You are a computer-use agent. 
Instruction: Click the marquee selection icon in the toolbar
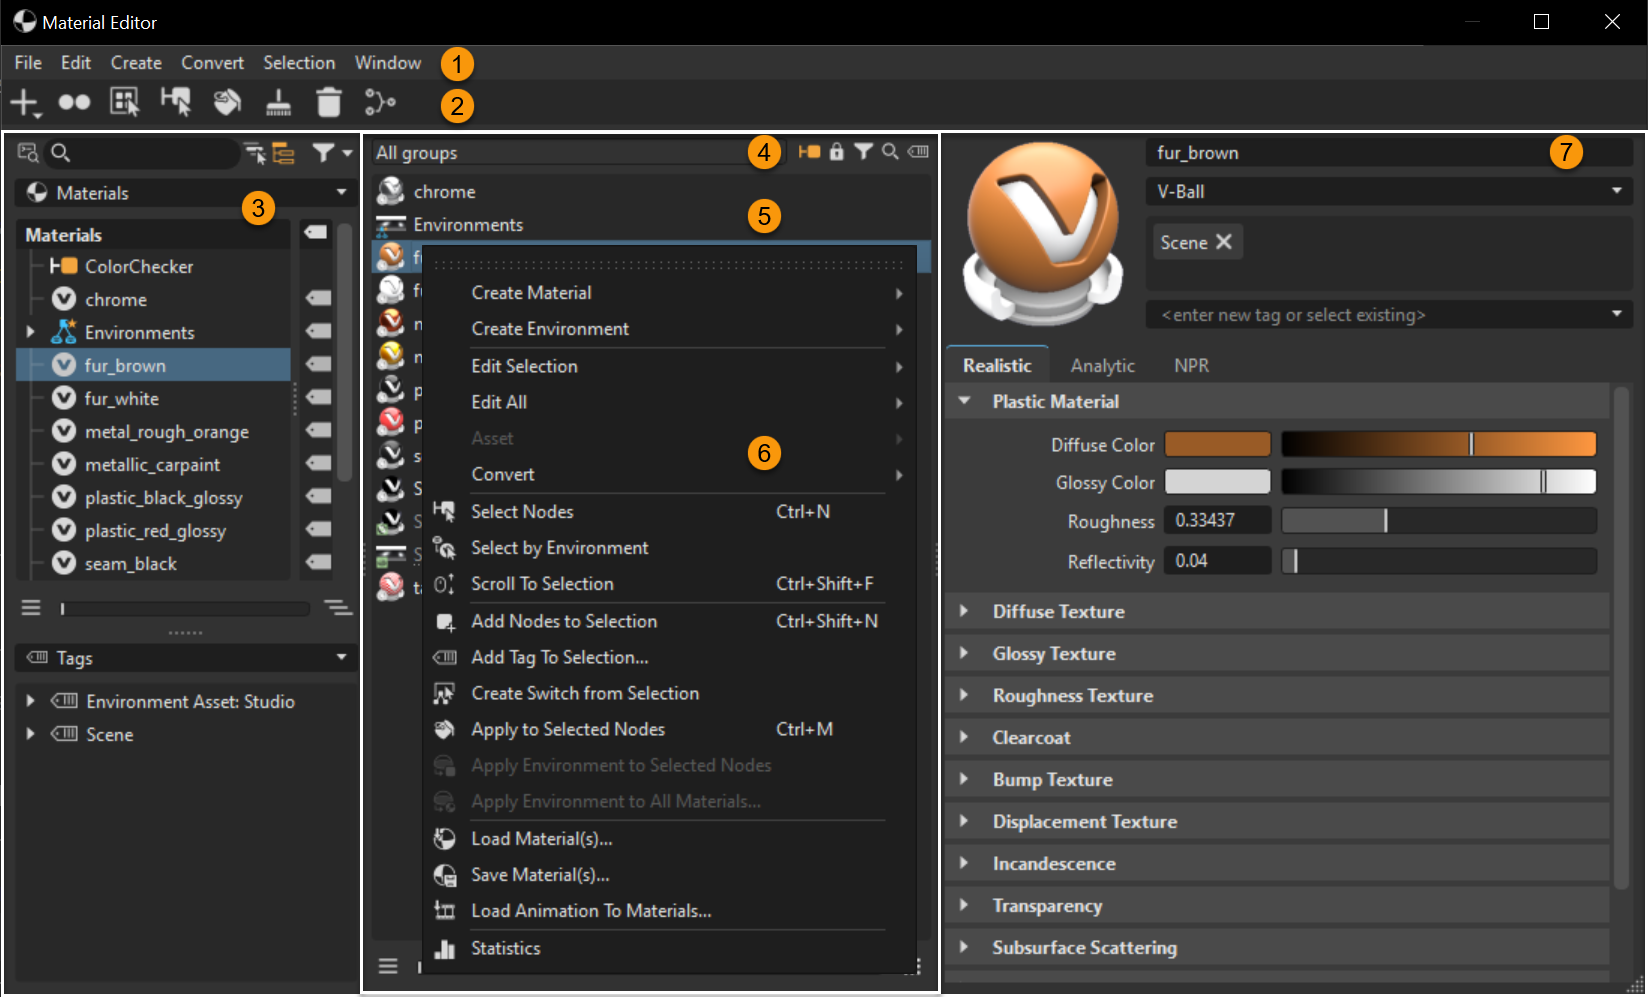pos(123,102)
